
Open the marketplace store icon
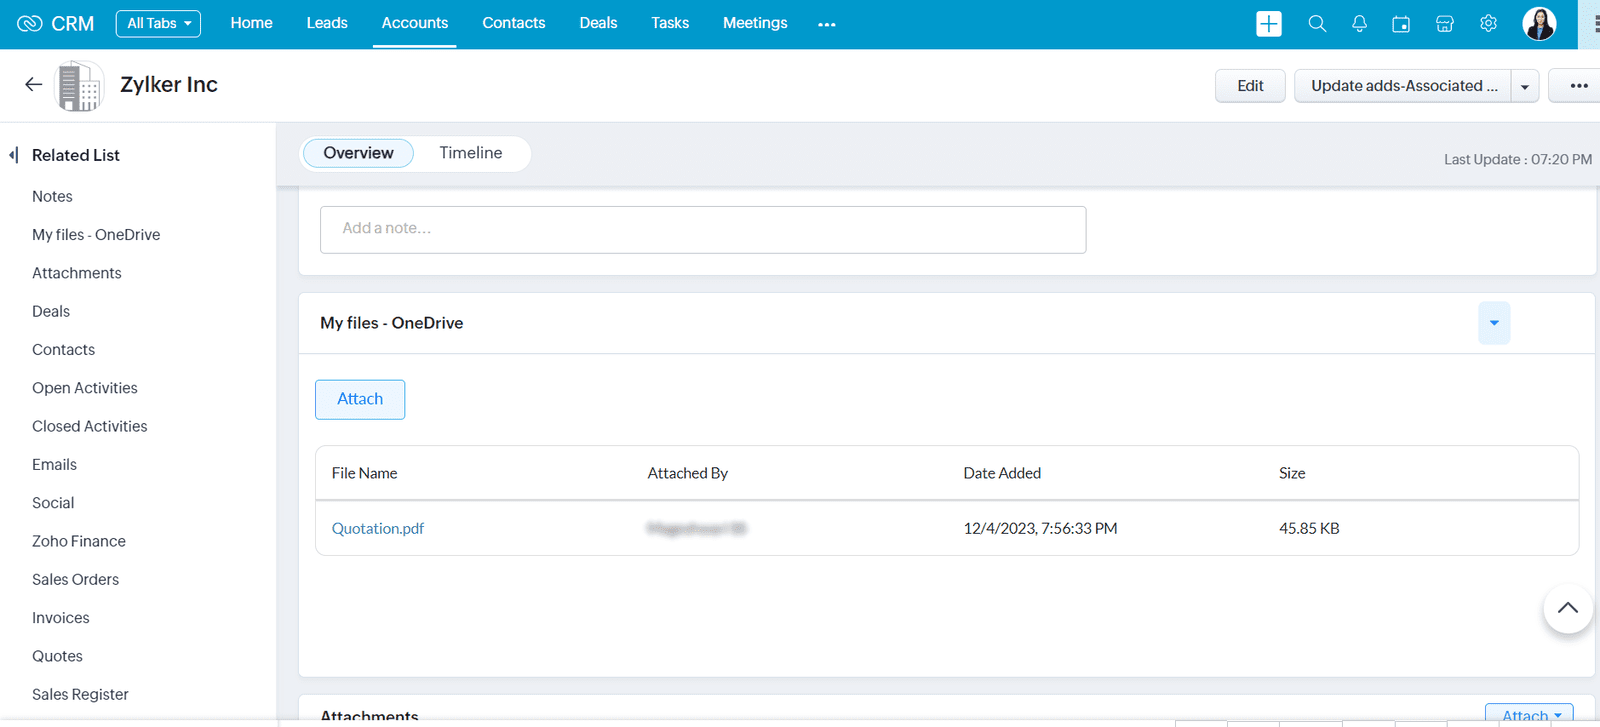[x=1445, y=24]
